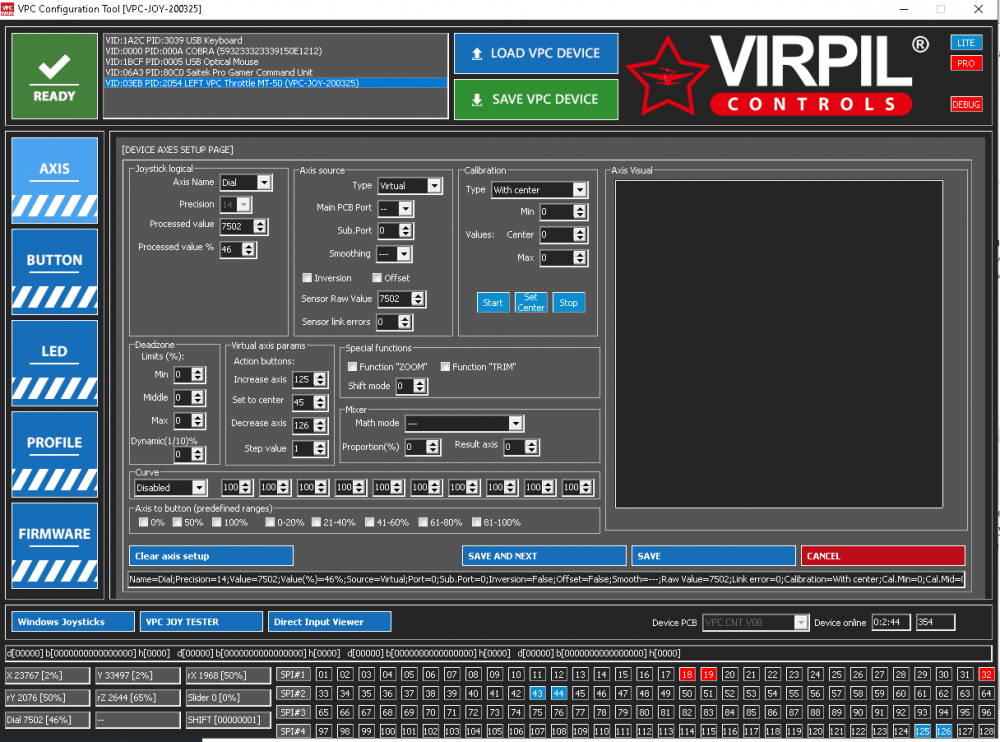Adjust the Calibration Min value spinner

tap(580, 212)
